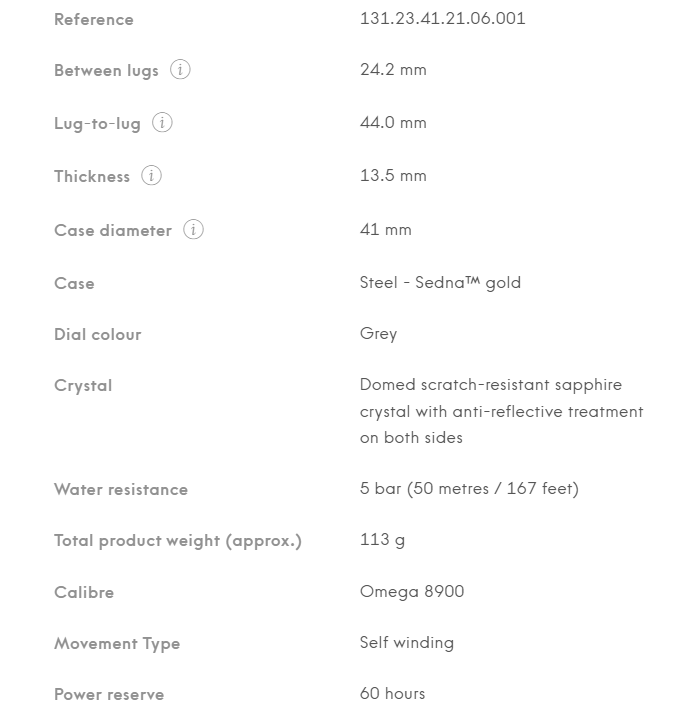Select the 44.0 mm lug-to-lug value
Viewport: 689px width, 714px height.
tap(393, 122)
